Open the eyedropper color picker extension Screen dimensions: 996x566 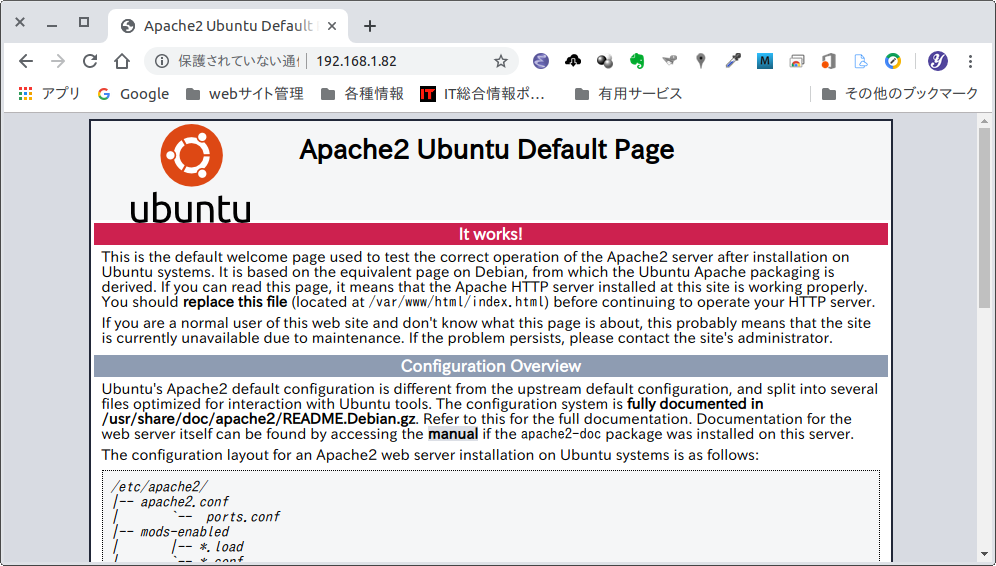coord(733,61)
